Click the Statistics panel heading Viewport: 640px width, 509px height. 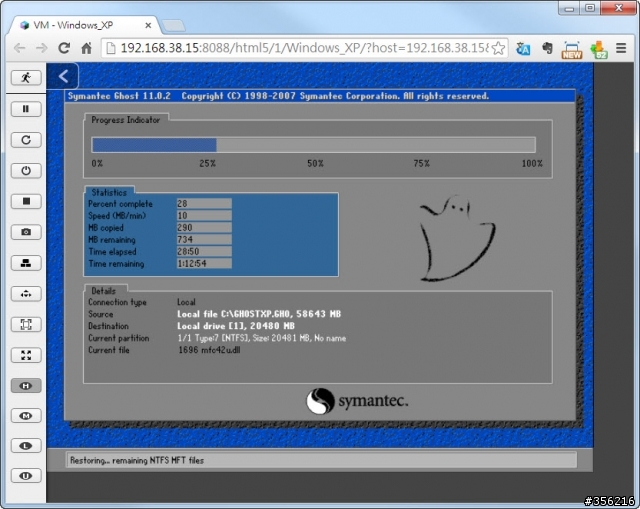[109, 192]
